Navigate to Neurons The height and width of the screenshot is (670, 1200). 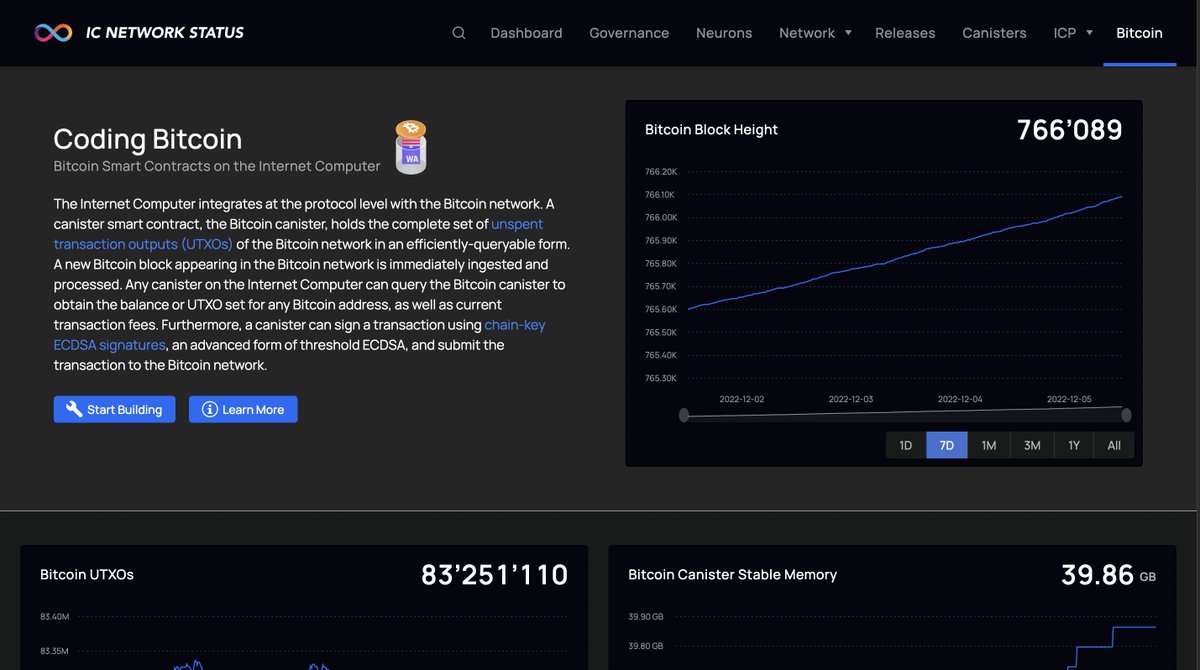click(724, 33)
